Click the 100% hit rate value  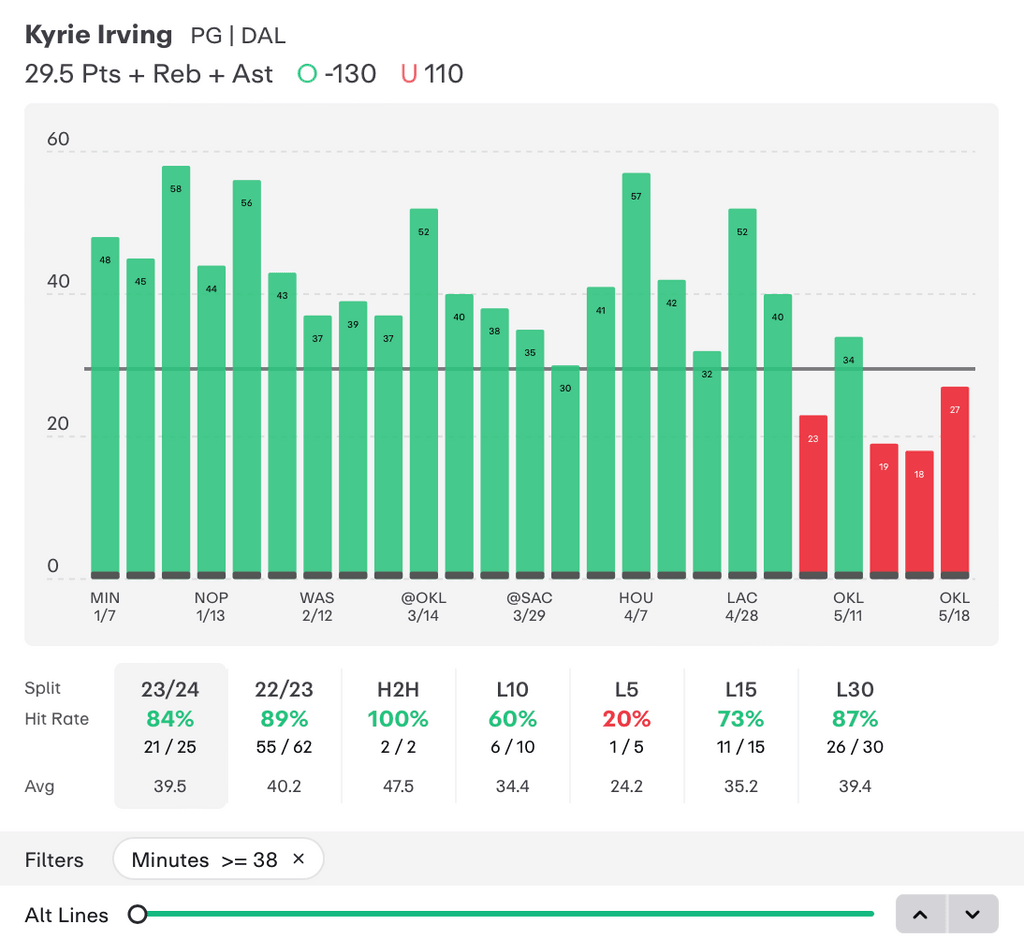(x=398, y=719)
